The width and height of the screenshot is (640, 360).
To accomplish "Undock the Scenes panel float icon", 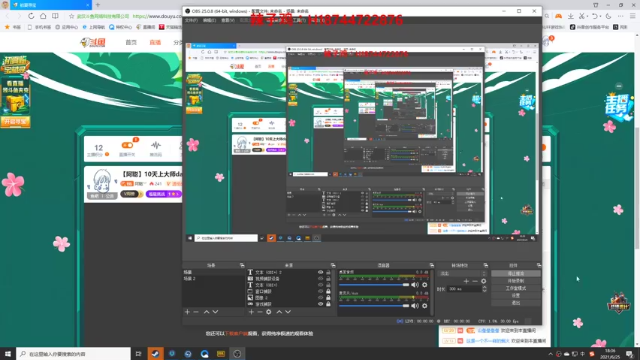I will pyautogui.click(x=242, y=265).
